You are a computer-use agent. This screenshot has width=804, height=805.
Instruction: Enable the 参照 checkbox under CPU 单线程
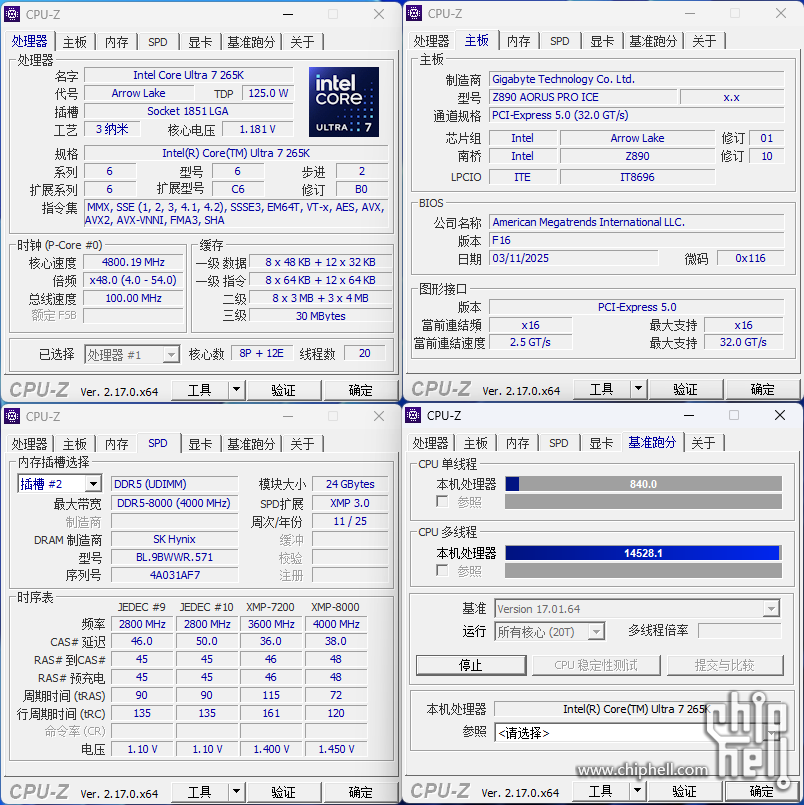pos(443,502)
